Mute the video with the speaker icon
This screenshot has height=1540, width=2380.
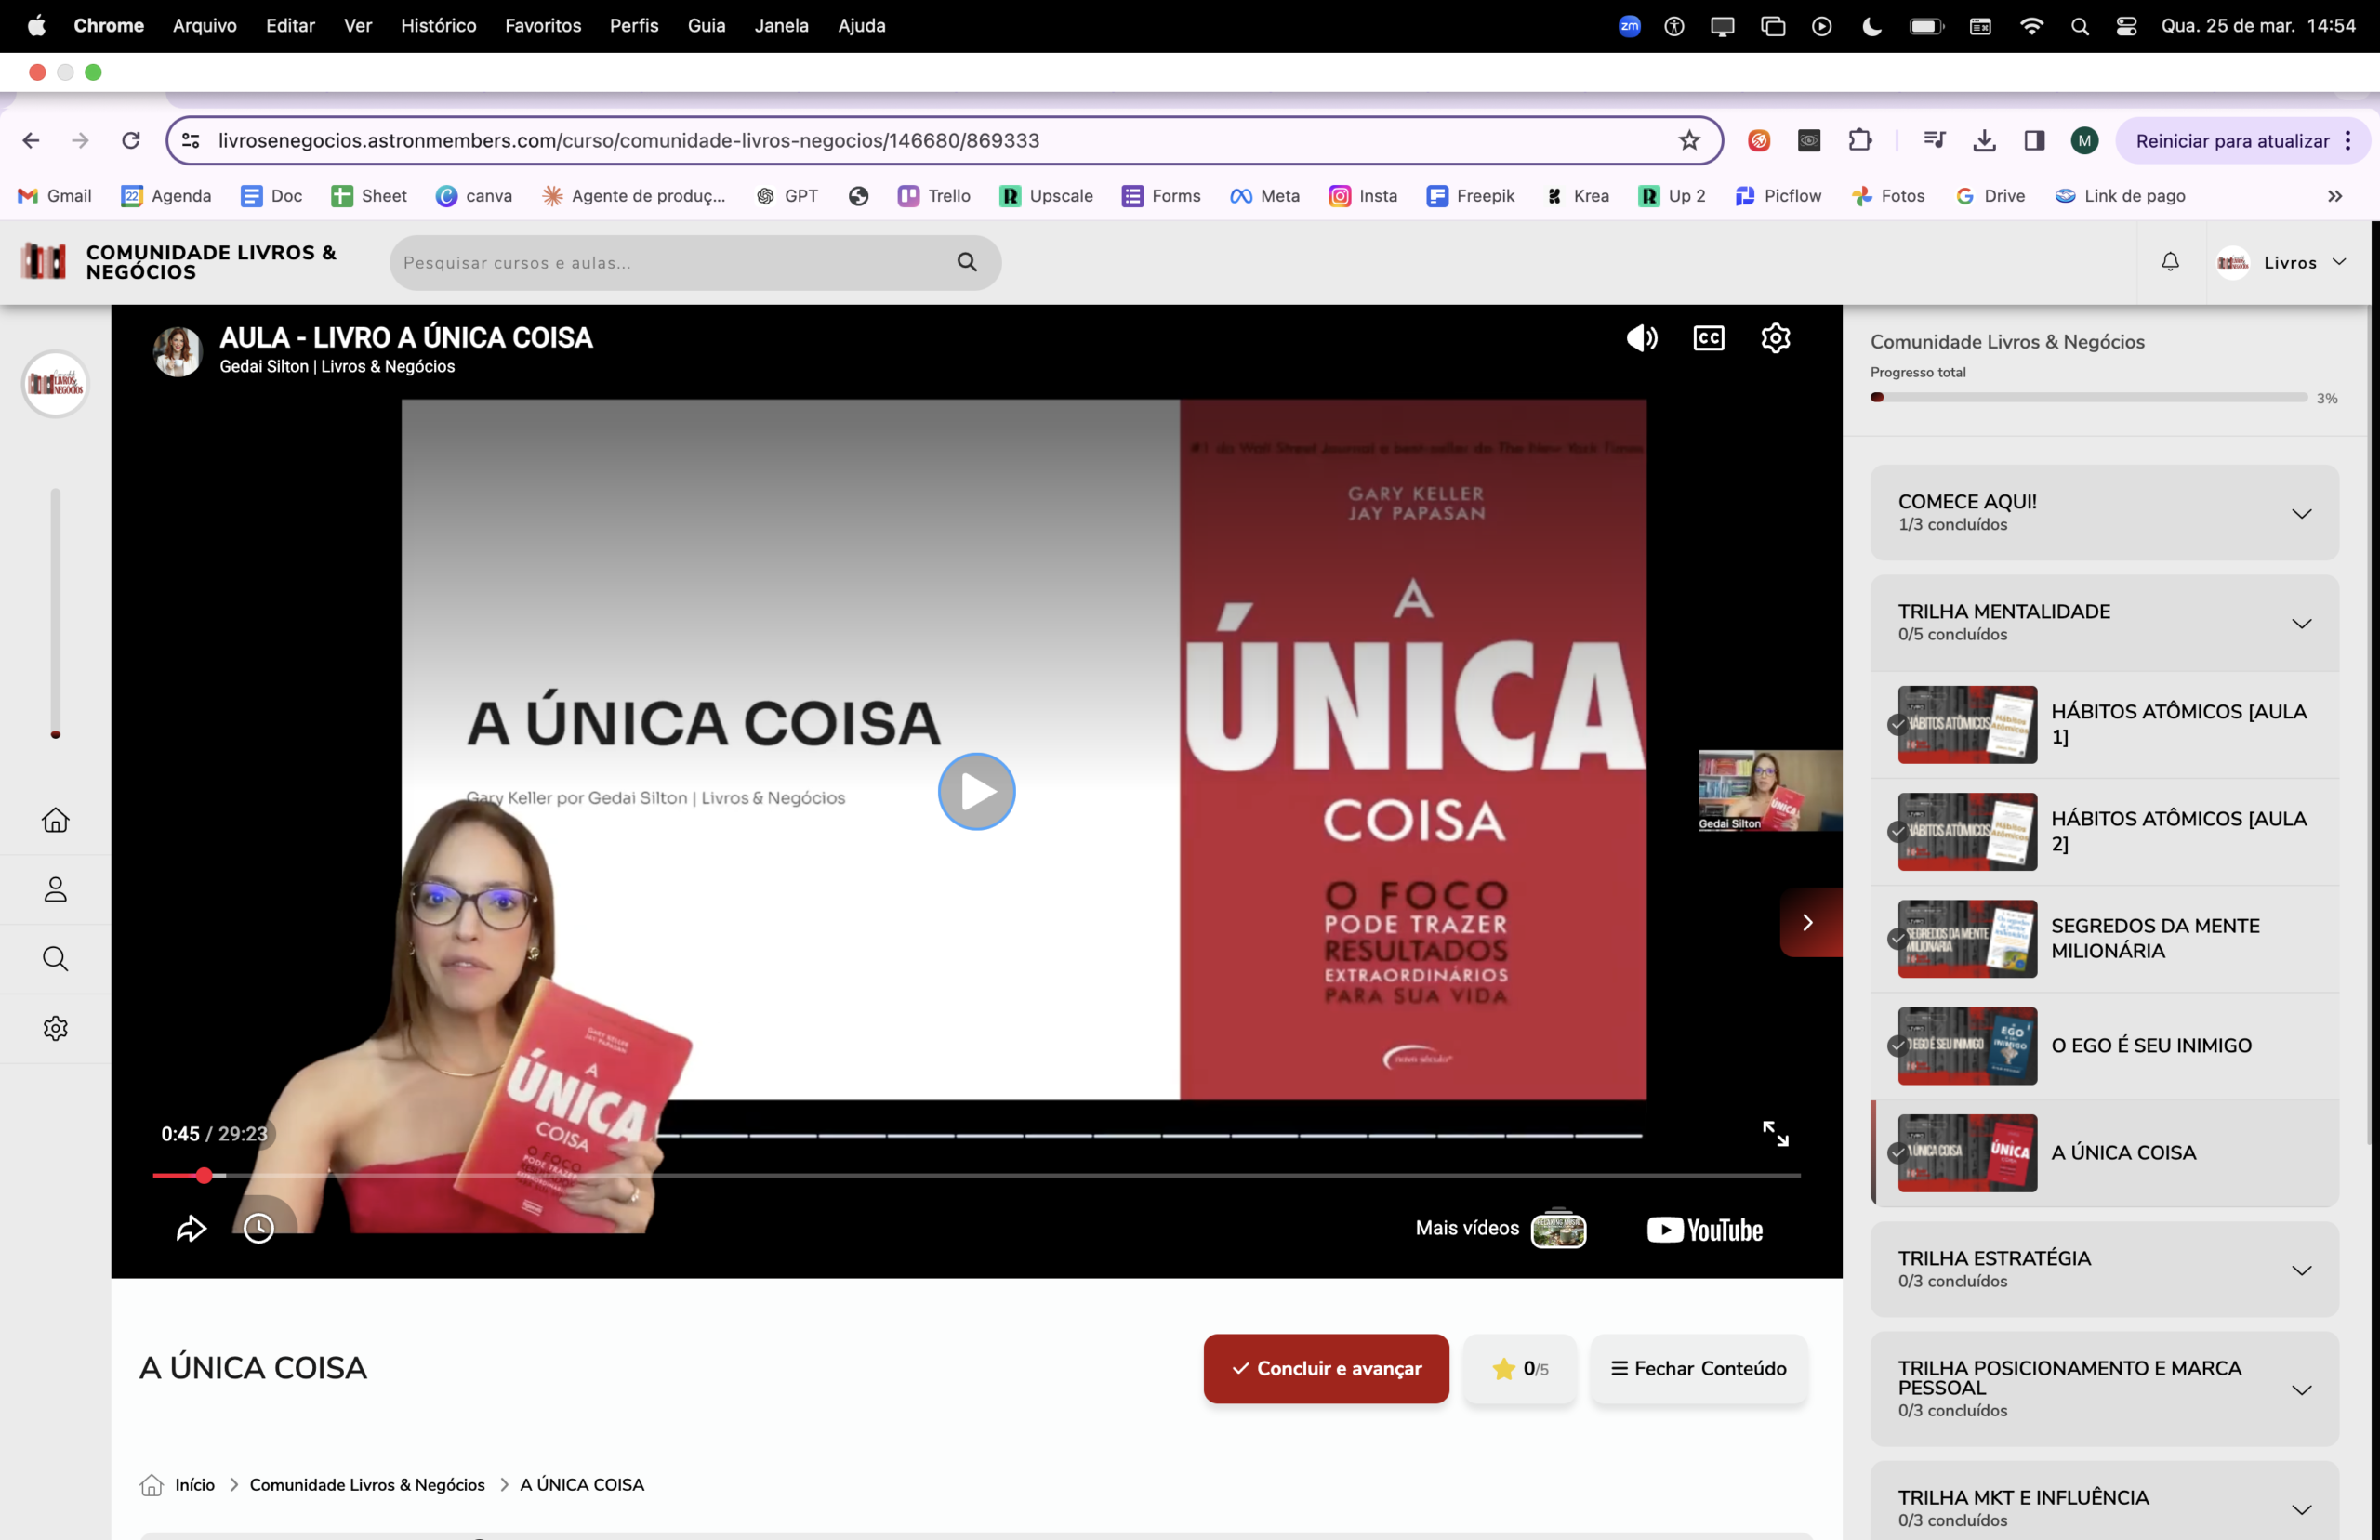click(x=1641, y=338)
